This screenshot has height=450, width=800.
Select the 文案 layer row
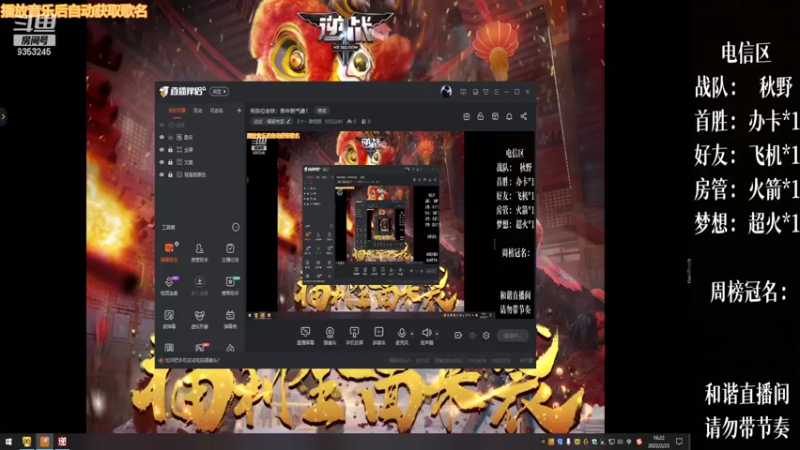pos(200,162)
